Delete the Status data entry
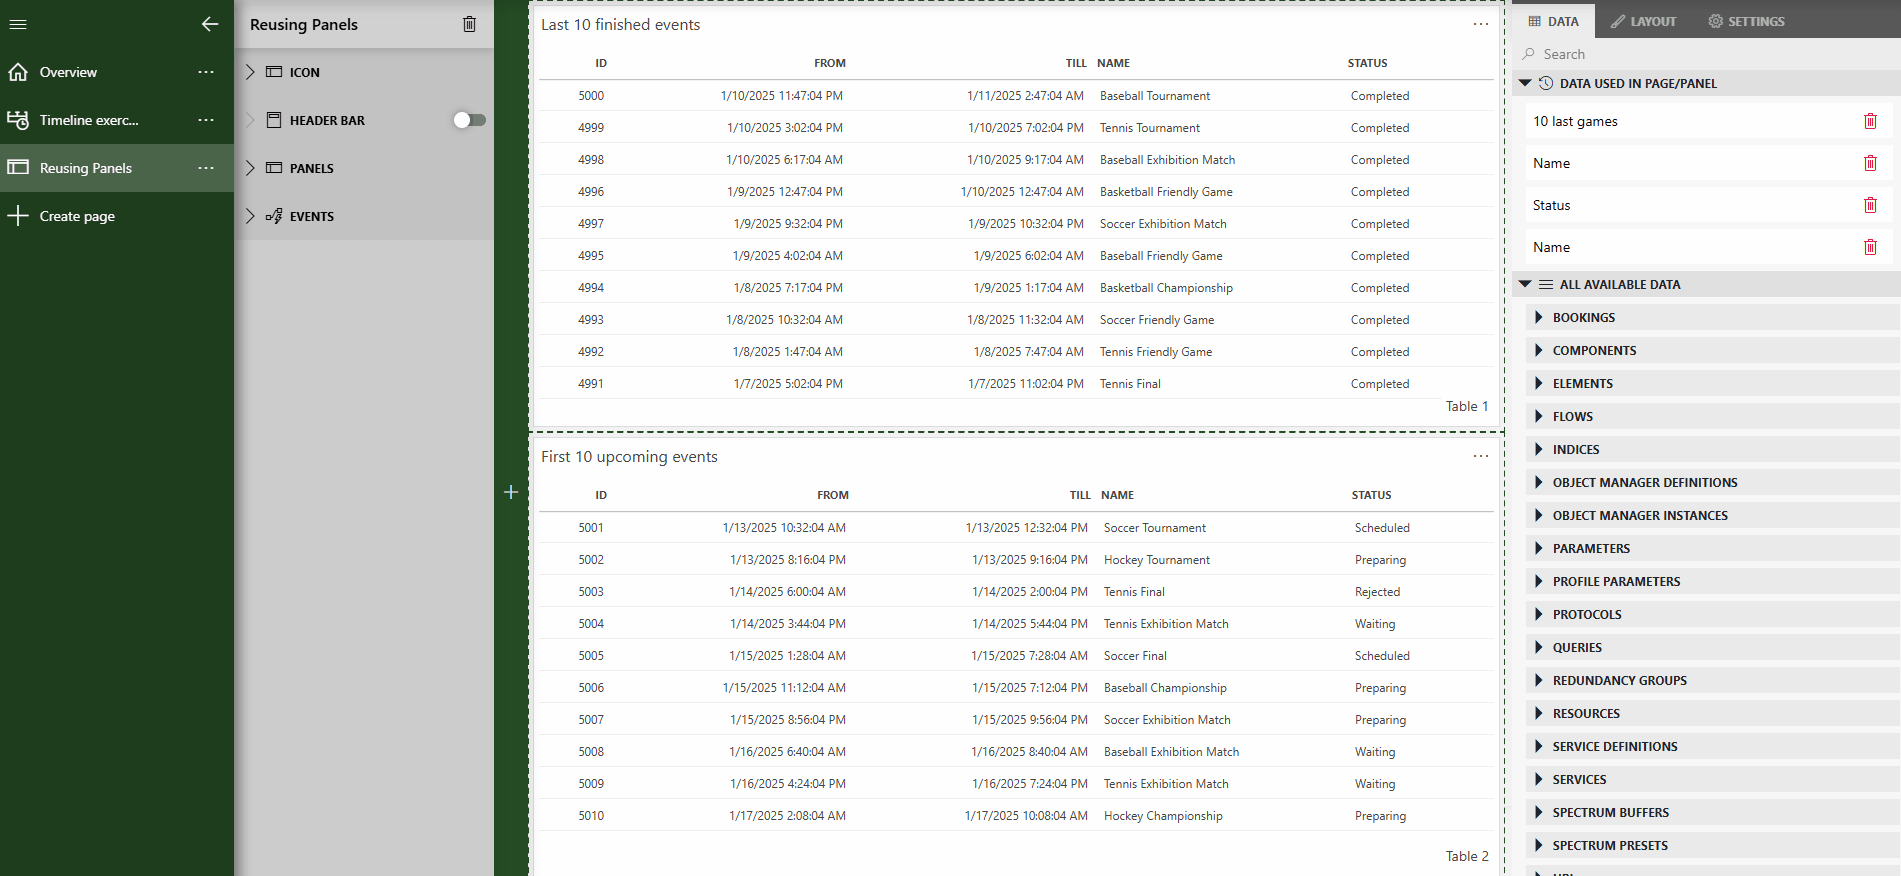This screenshot has height=876, width=1901. pos(1869,205)
